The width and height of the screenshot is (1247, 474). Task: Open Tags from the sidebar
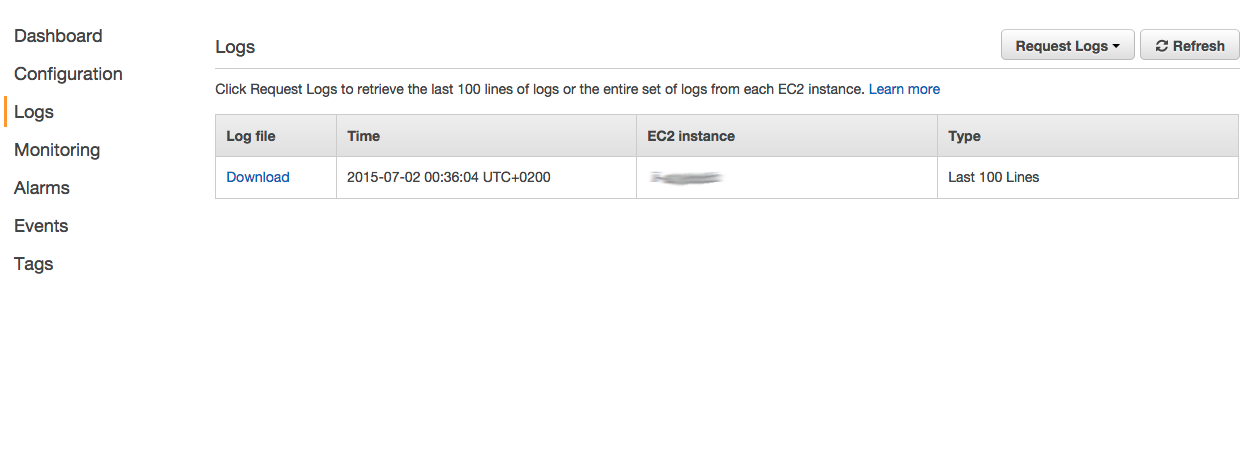tap(34, 264)
